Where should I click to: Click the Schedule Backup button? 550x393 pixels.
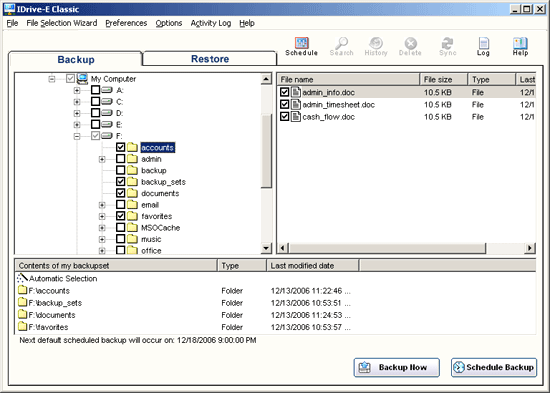(x=494, y=367)
